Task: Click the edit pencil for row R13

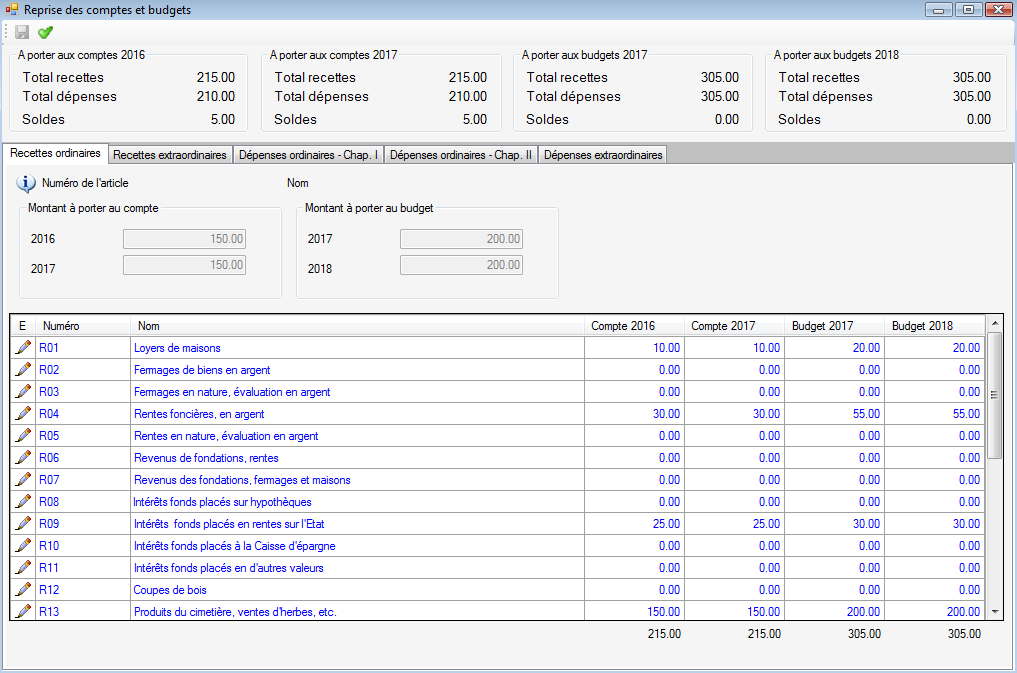Action: pos(23,611)
